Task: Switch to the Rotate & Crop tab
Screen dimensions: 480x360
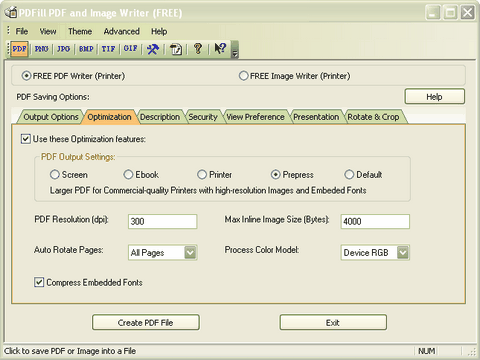Action: [x=373, y=117]
